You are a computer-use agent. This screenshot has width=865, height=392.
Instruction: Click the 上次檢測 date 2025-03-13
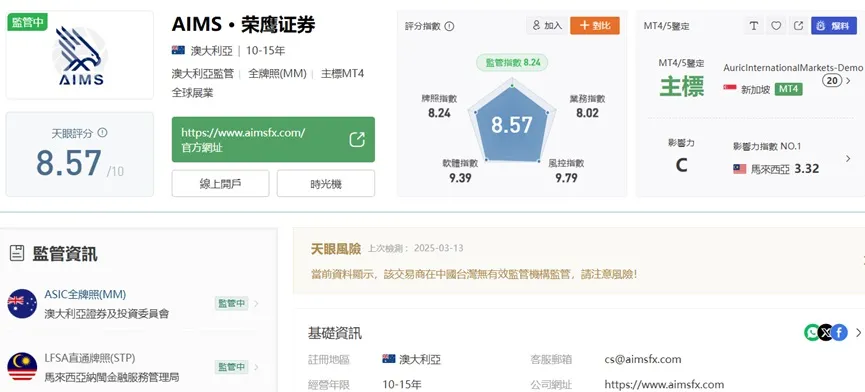point(439,248)
